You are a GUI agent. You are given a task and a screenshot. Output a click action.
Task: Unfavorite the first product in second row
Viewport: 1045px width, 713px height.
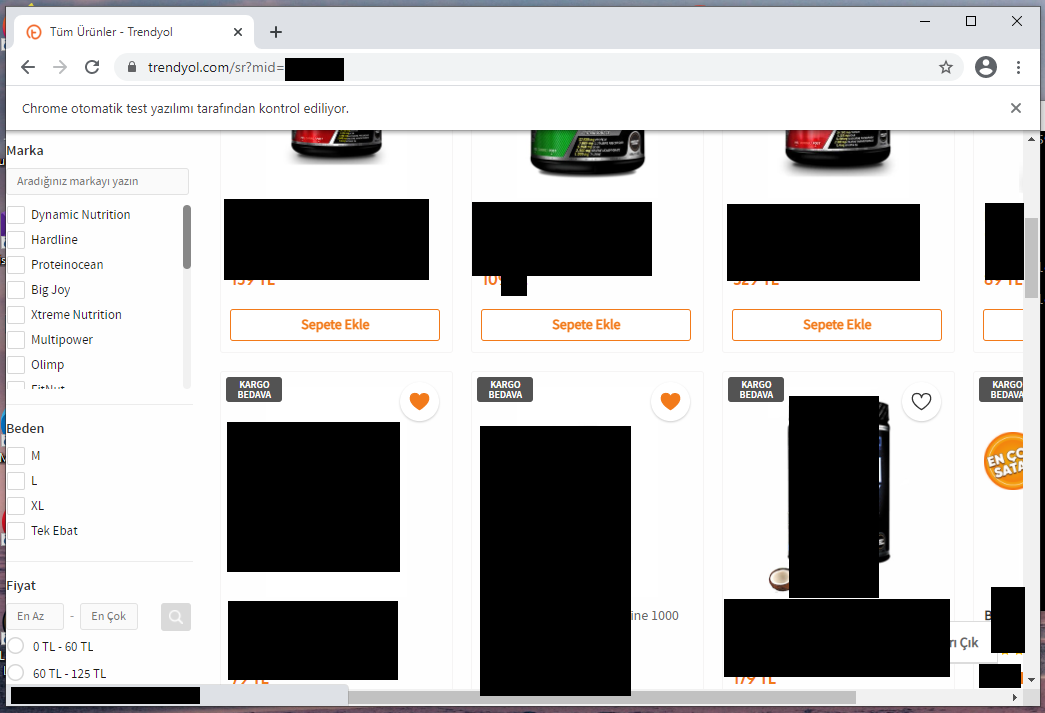pos(419,401)
